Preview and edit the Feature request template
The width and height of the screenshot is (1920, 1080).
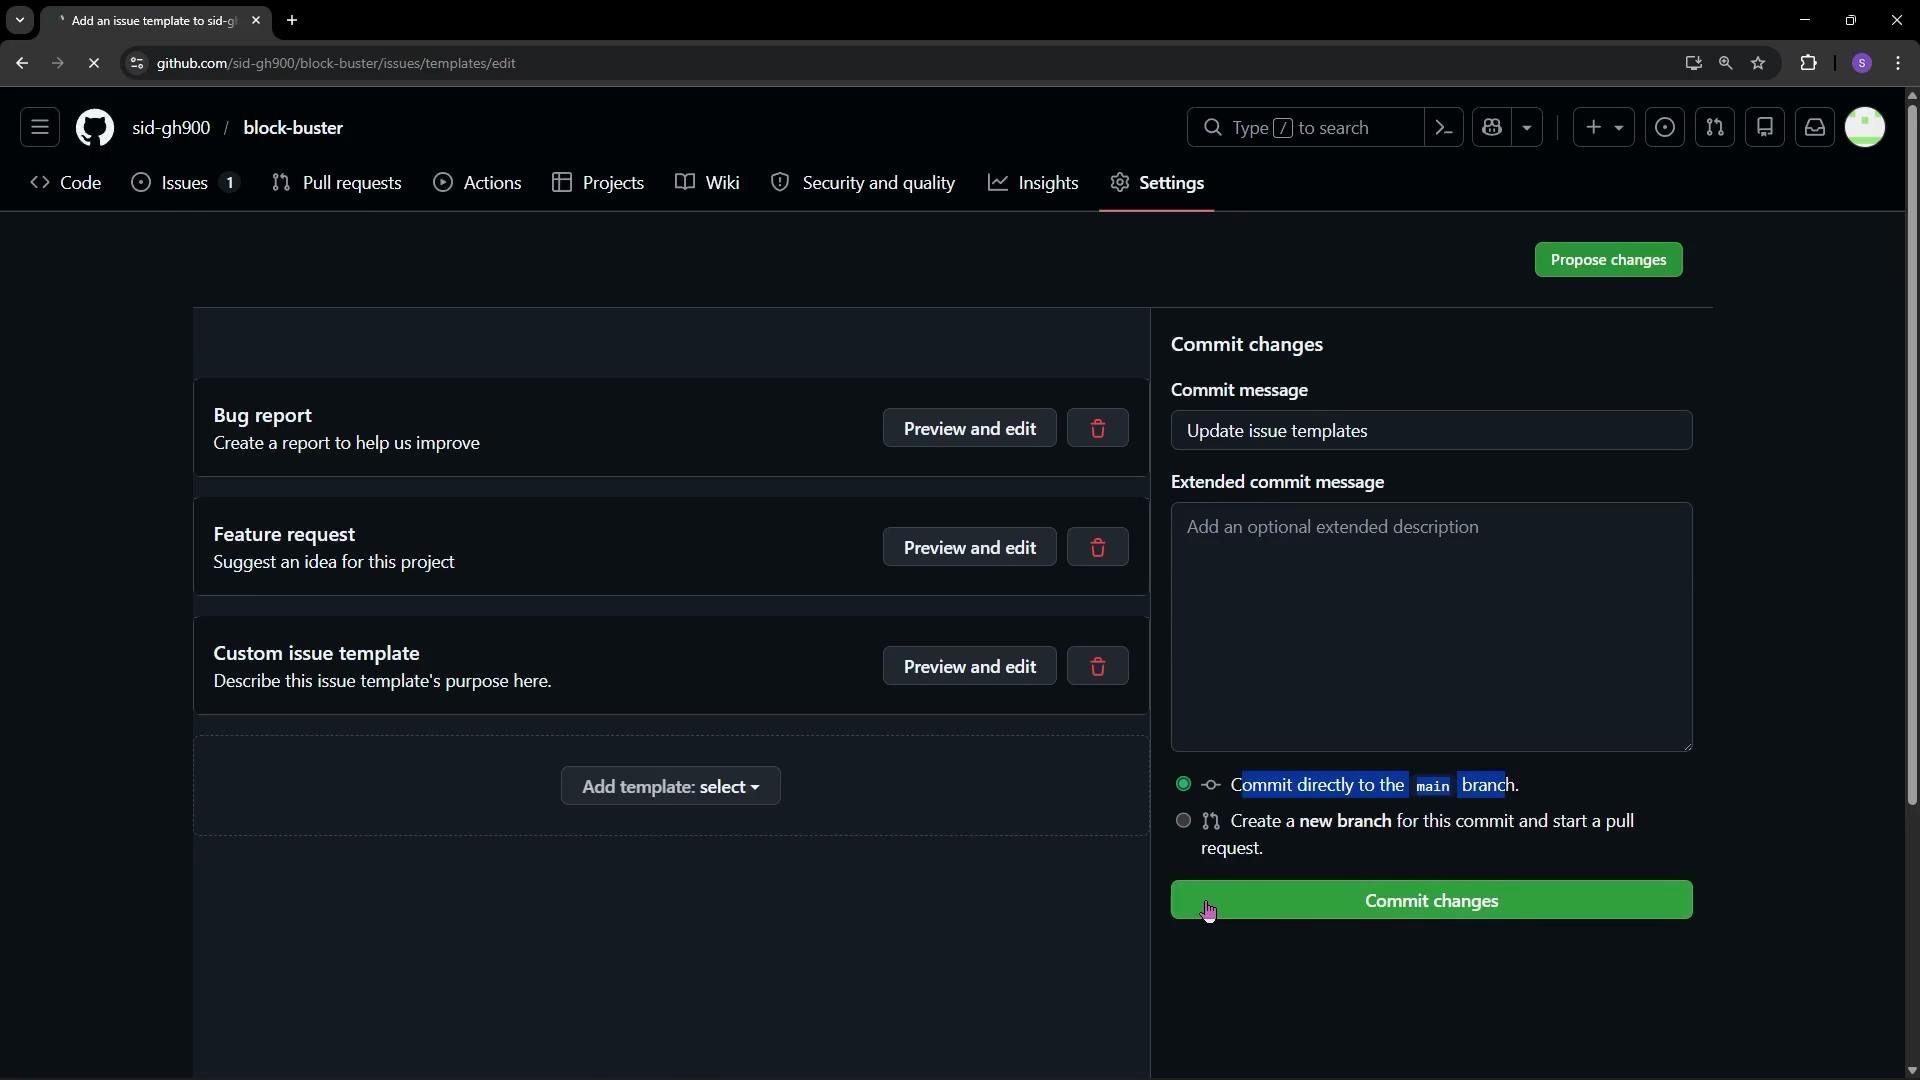pyautogui.click(x=970, y=548)
